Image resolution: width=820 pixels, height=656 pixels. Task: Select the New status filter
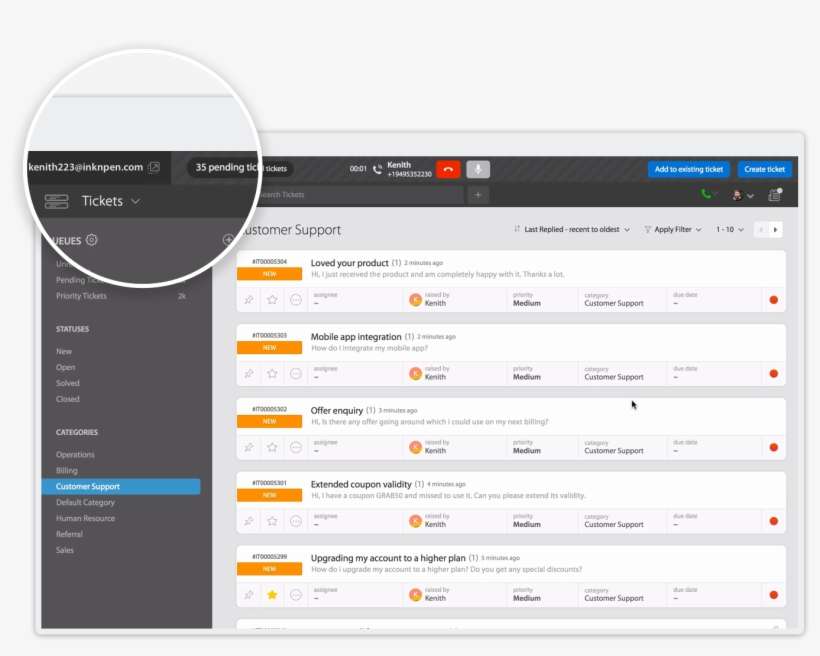pos(64,352)
